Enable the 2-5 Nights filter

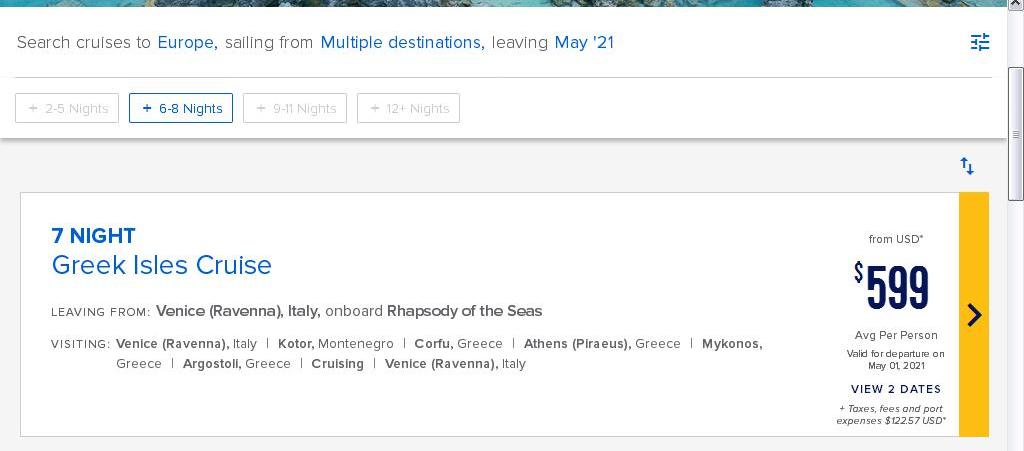point(67,108)
